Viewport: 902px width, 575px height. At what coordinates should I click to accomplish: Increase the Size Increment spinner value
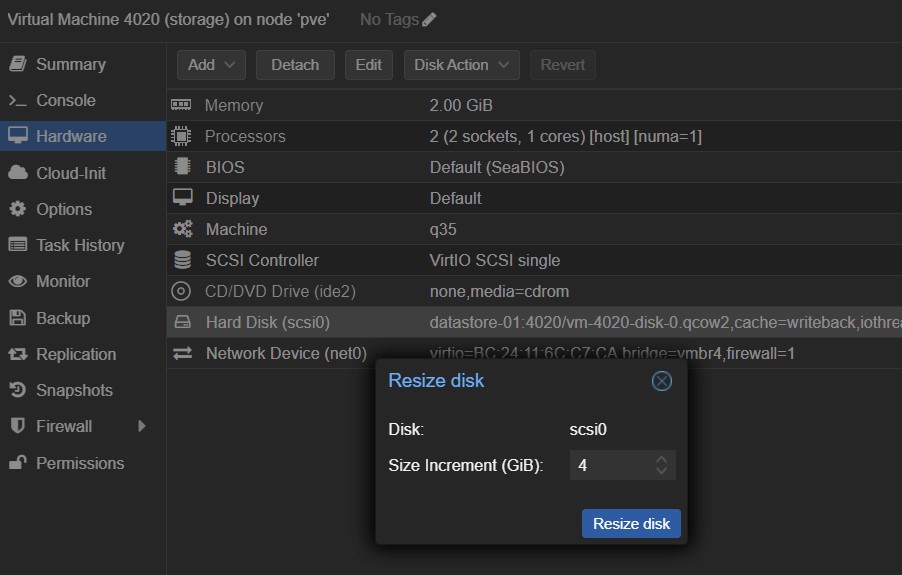coord(661,460)
